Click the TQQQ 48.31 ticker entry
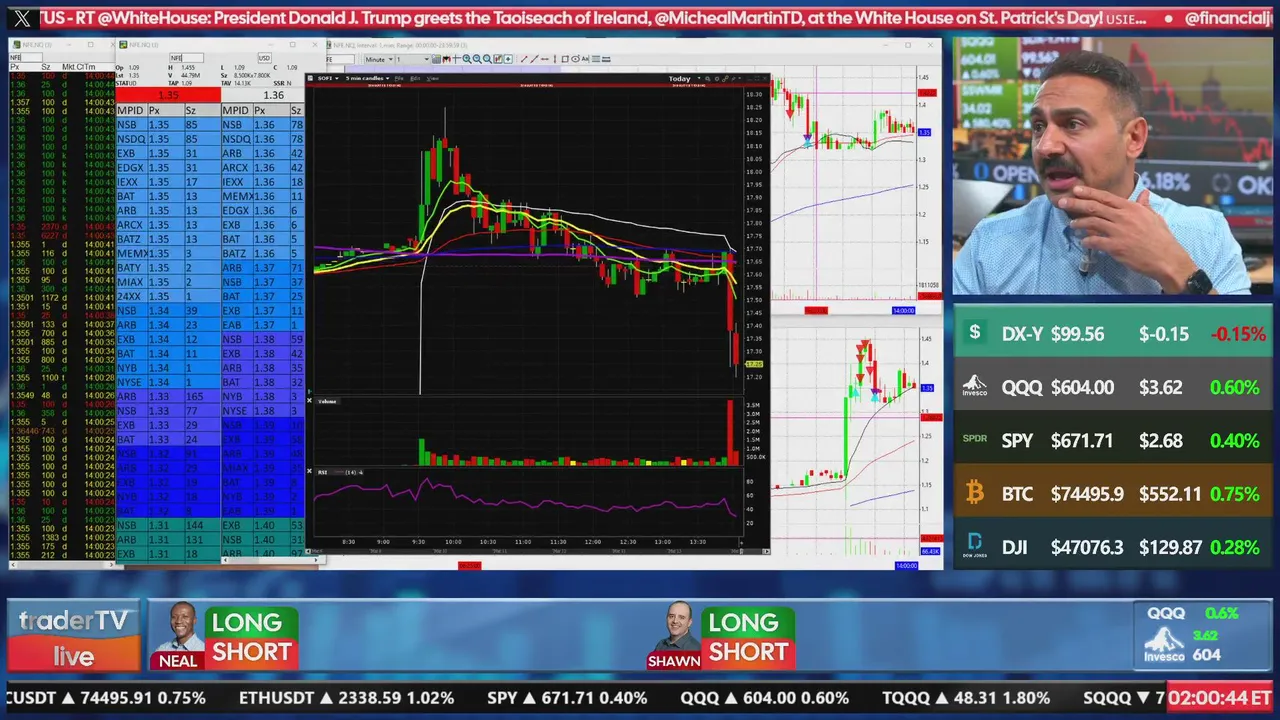Viewport: 1280px width, 720px height. coord(965,698)
